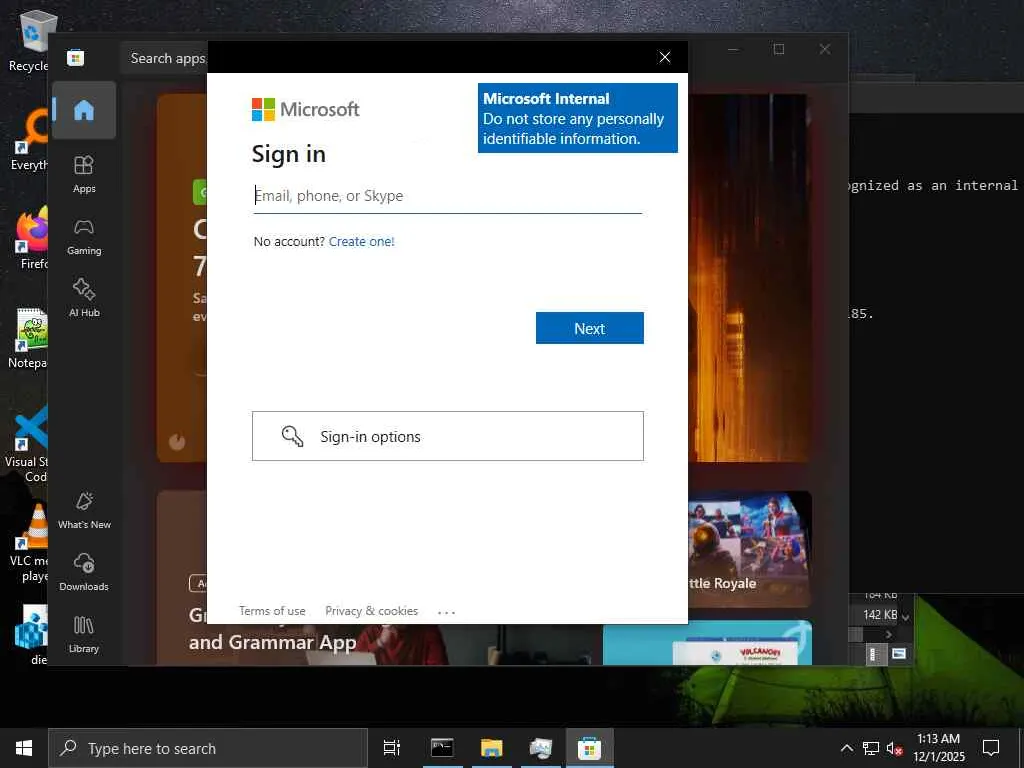Screen dimensions: 1024x768
Task: Maximize the Microsoft Store window
Action: point(778,49)
